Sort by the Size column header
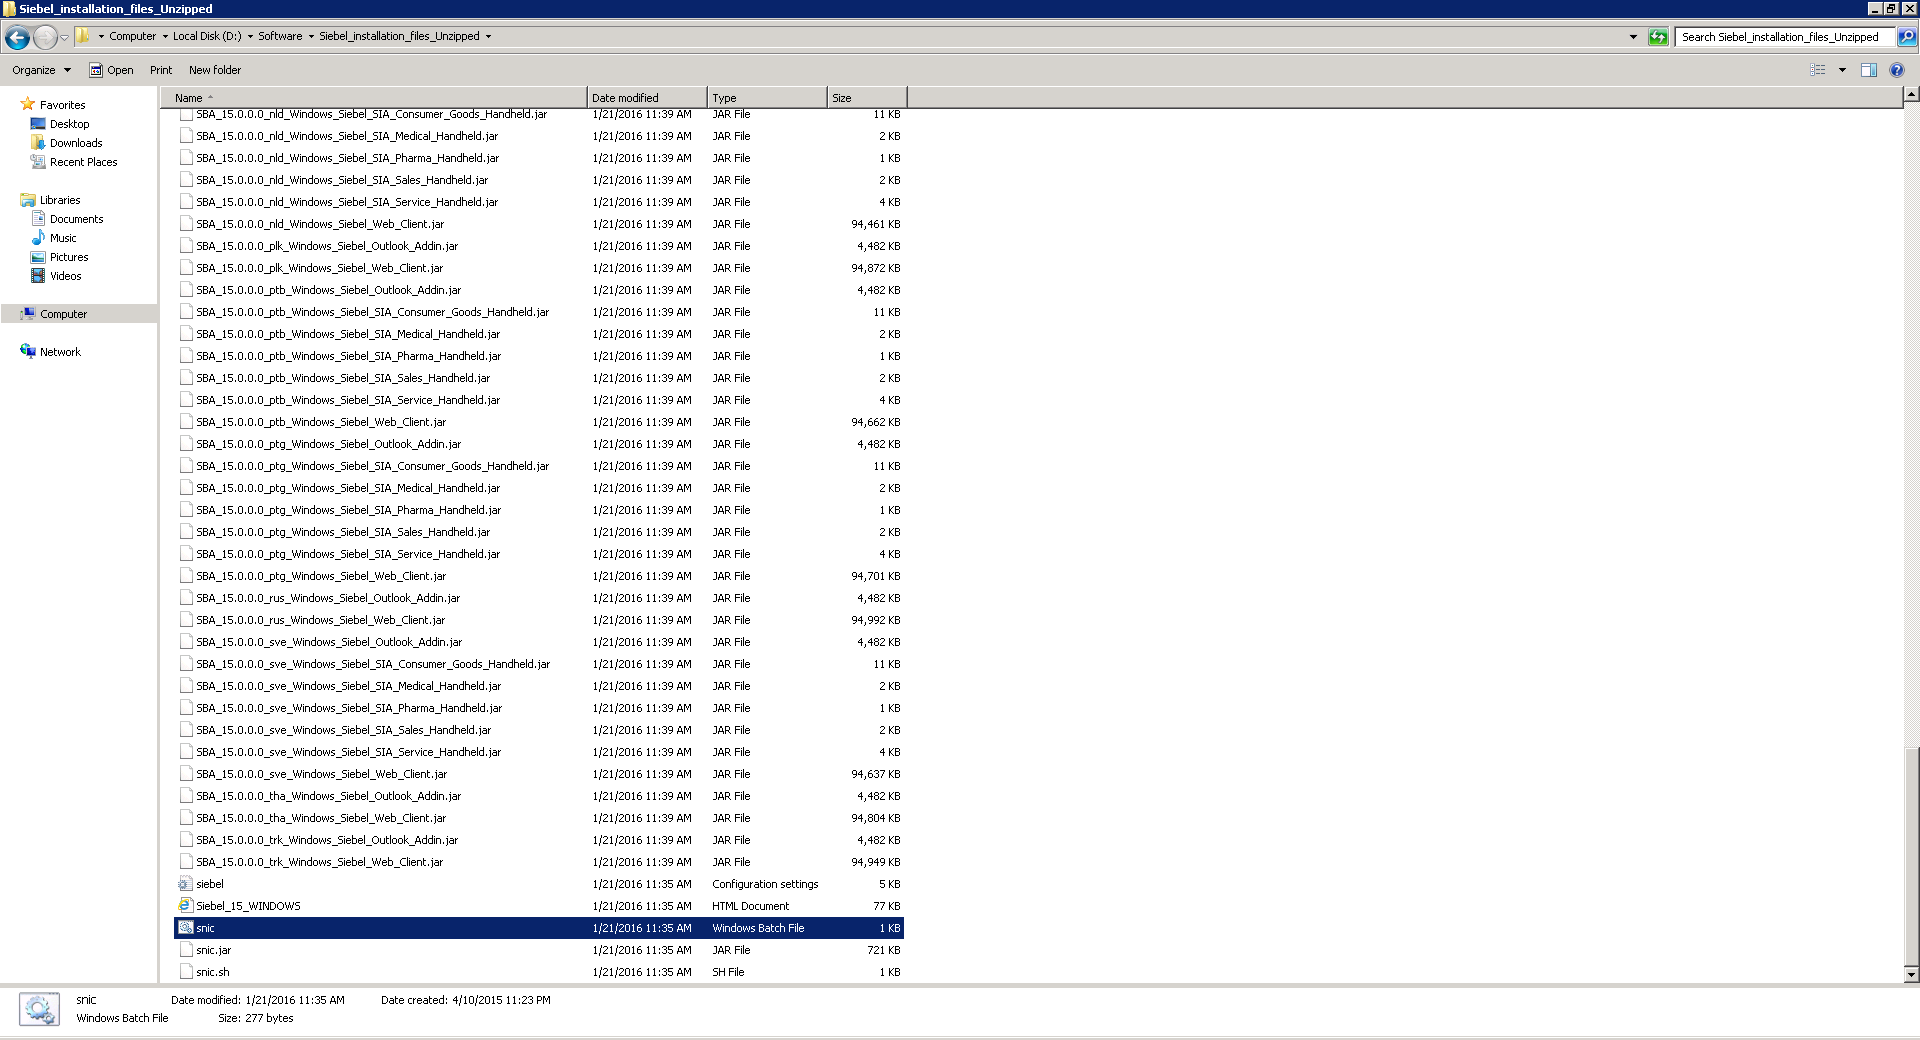 coord(867,98)
